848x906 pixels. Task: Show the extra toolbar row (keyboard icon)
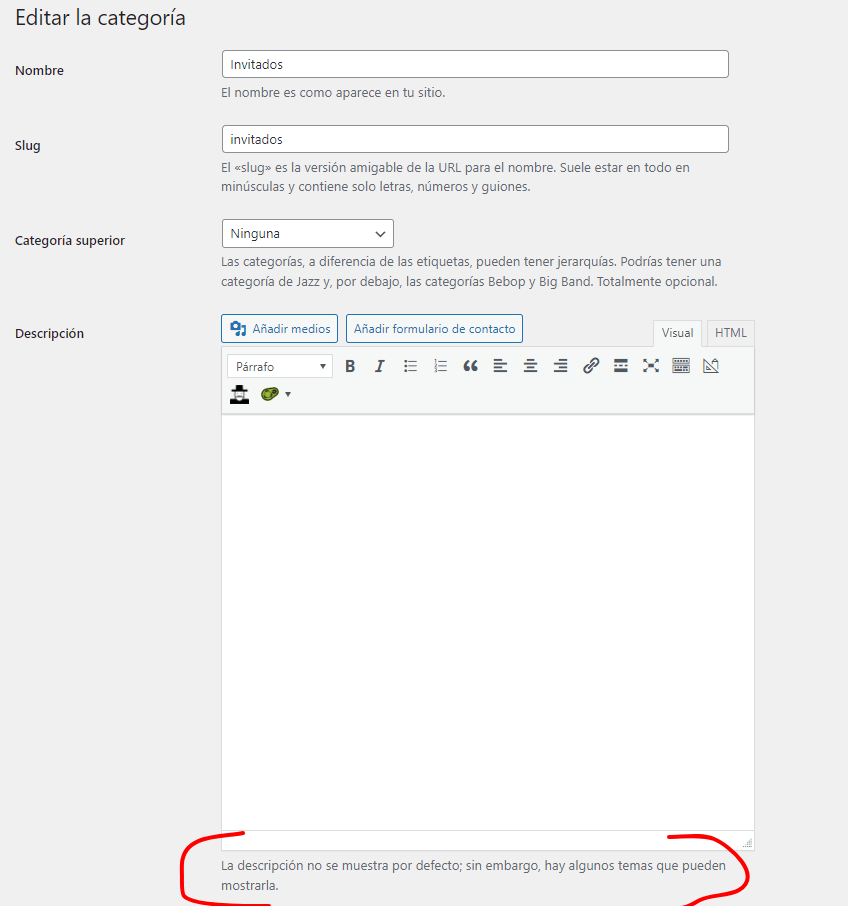[680, 366]
